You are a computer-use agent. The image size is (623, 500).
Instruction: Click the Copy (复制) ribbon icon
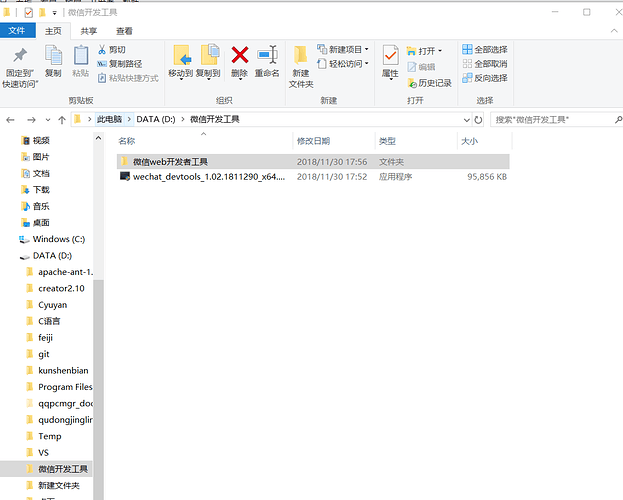[53, 61]
